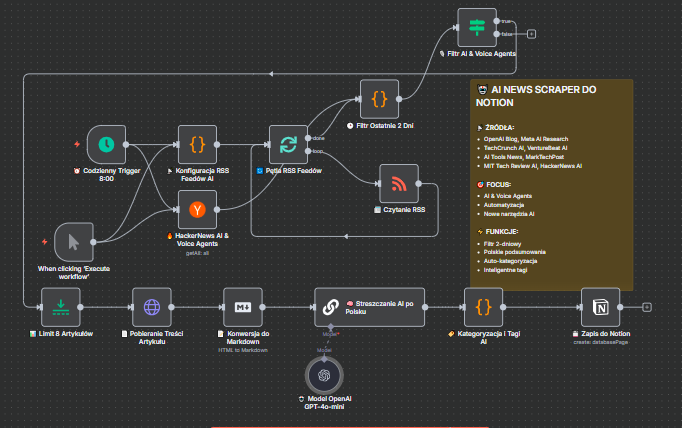Select the Zapis do Notion node
Screen dimensions: 682x428
(601, 307)
